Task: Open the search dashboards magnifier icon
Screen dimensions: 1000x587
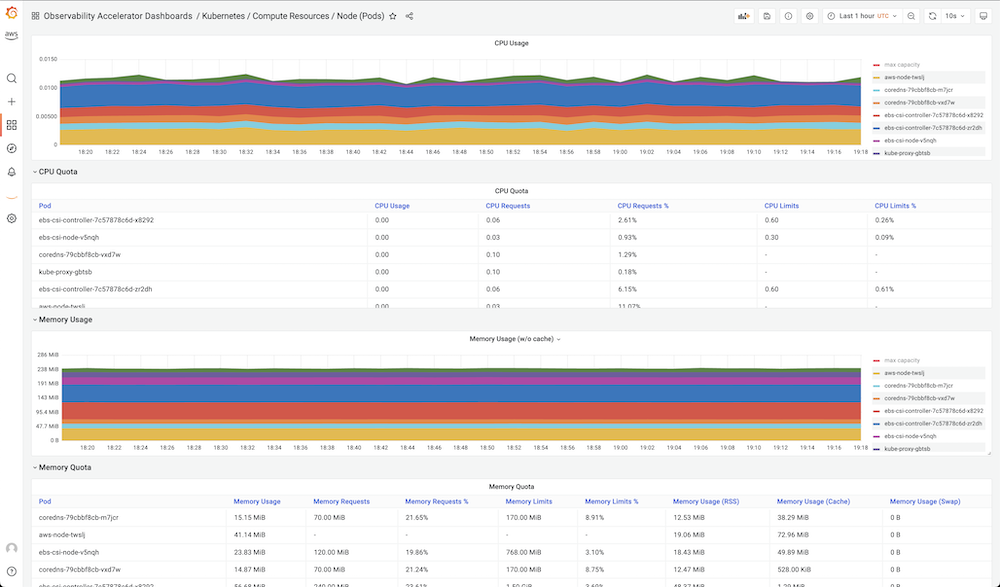Action: (x=11, y=78)
